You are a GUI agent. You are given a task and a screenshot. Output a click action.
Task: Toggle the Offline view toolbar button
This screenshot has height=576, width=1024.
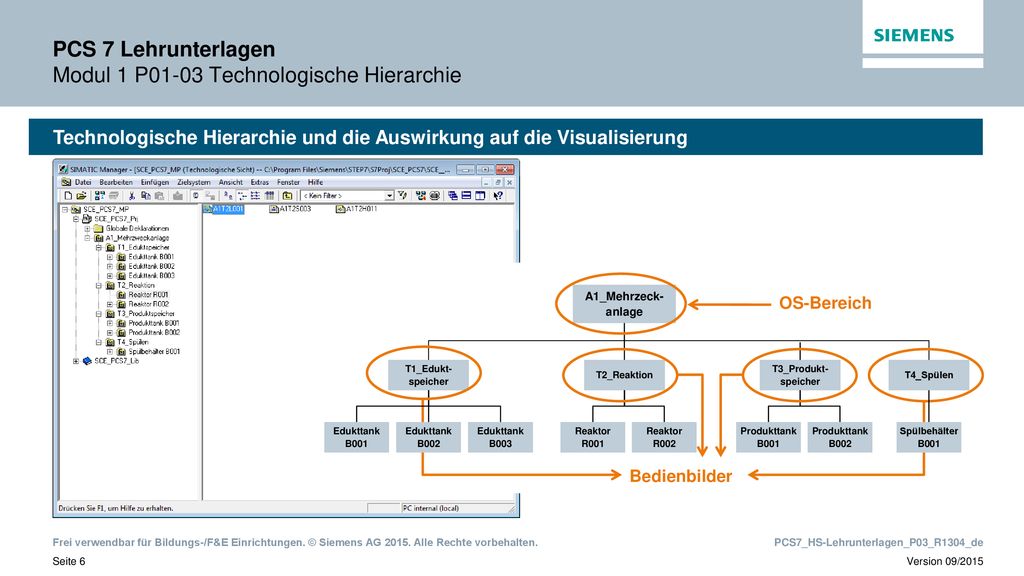pos(196,195)
